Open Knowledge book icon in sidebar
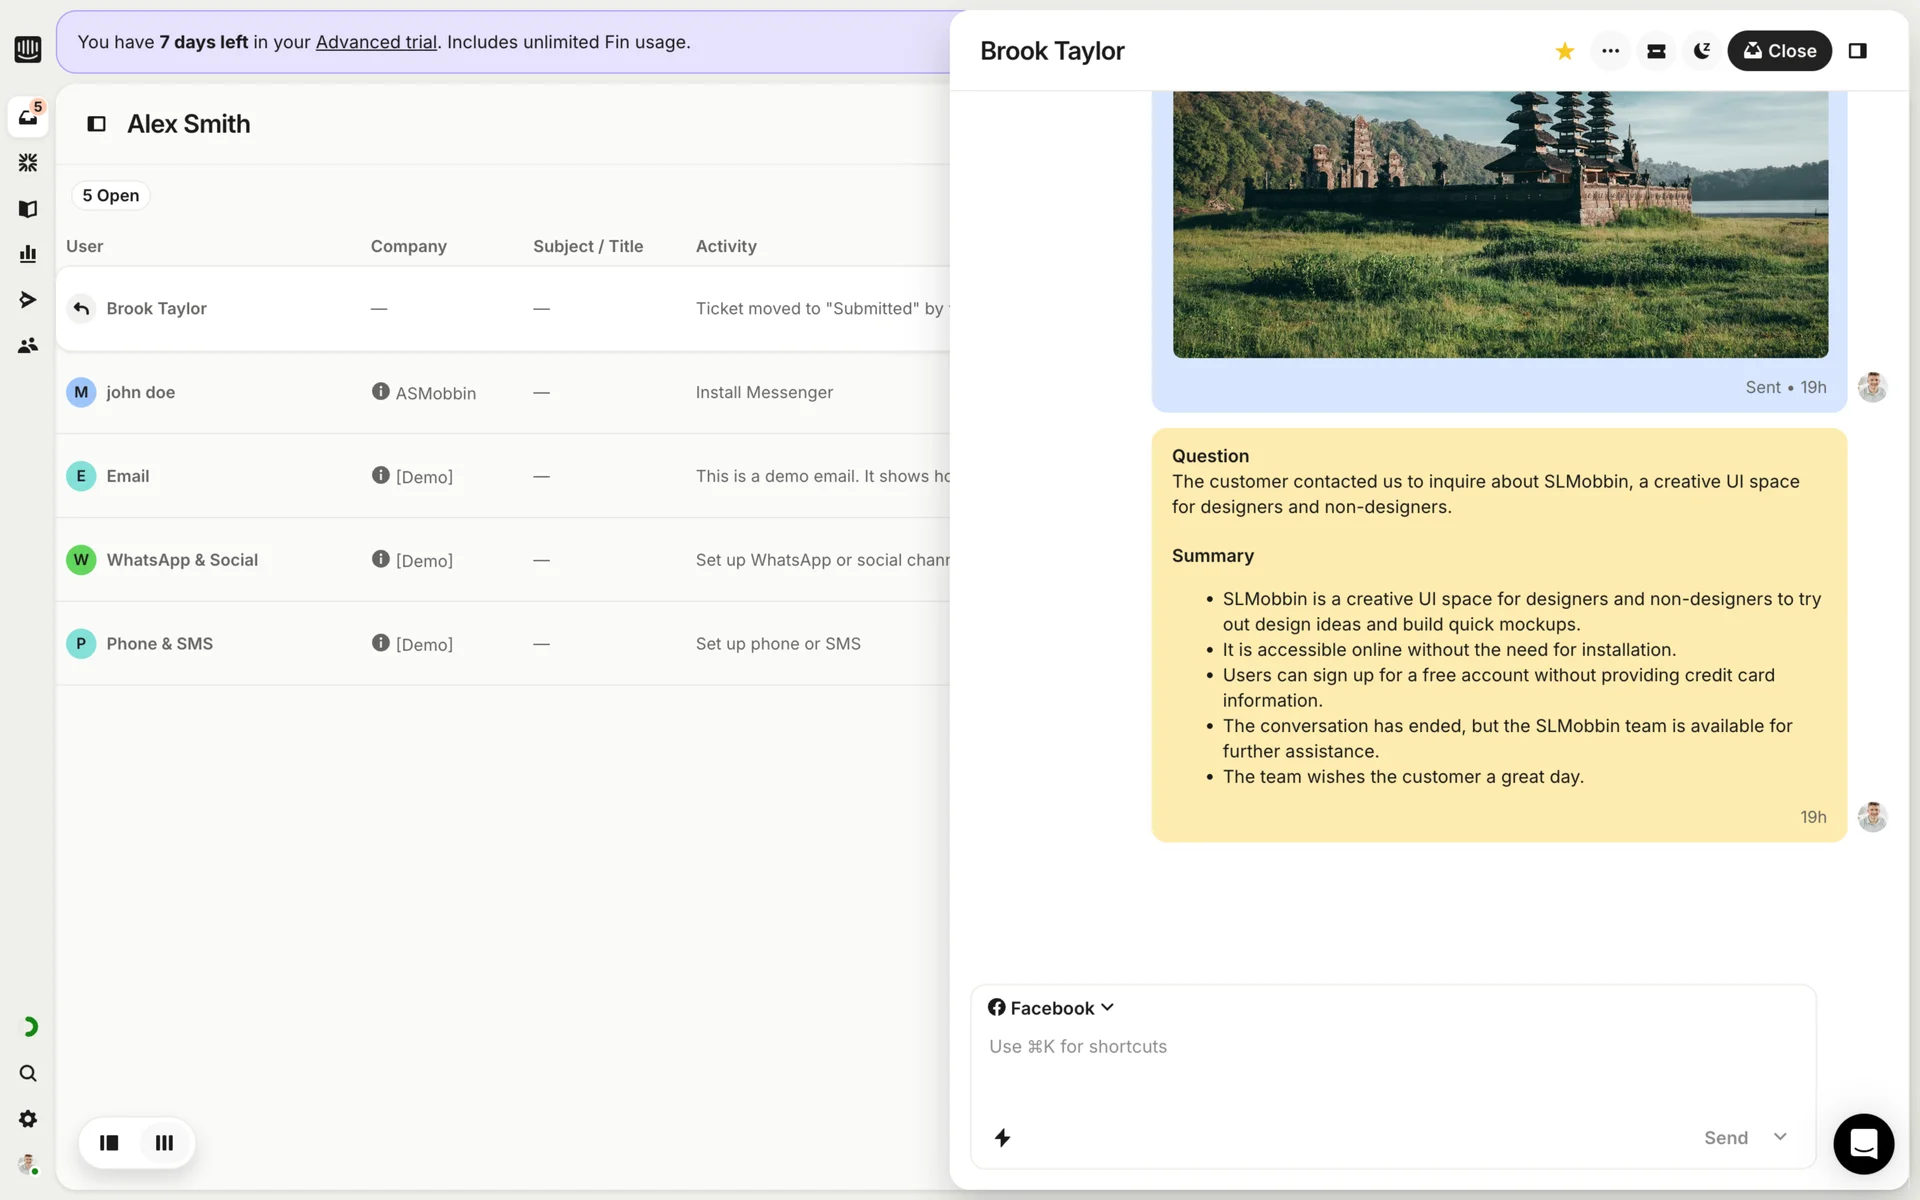The height and width of the screenshot is (1200, 1920). click(28, 209)
